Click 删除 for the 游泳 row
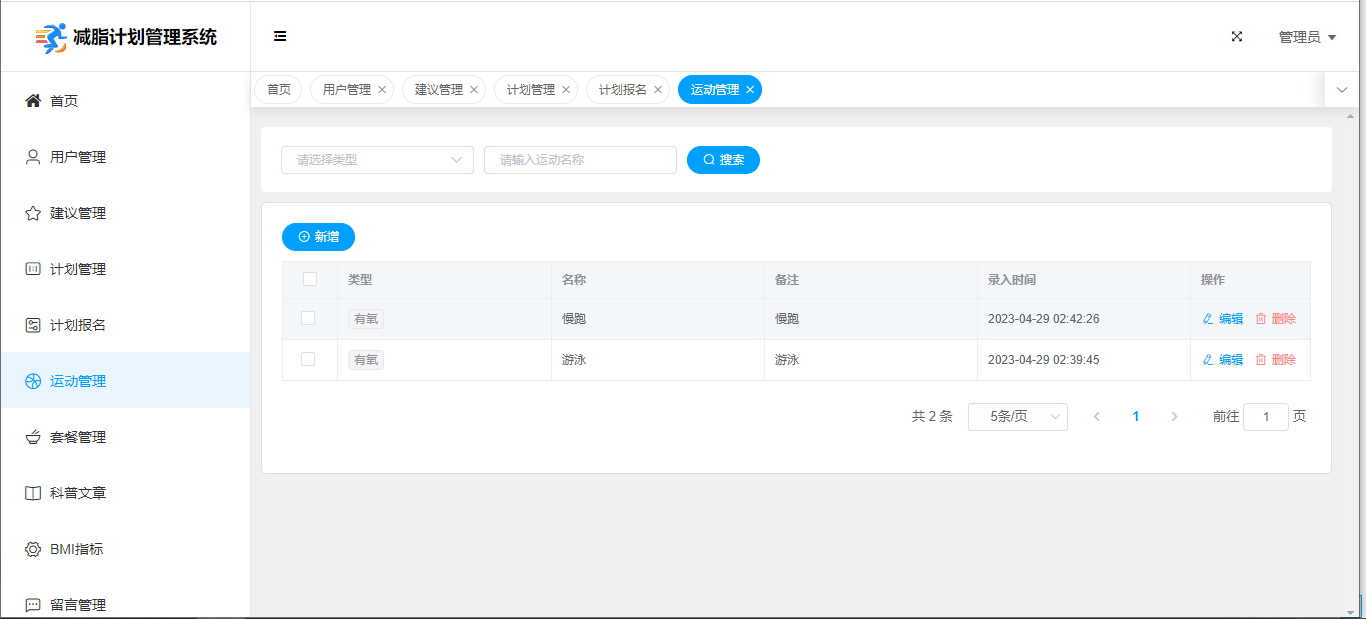Image resolution: width=1366 pixels, height=619 pixels. (x=1276, y=360)
